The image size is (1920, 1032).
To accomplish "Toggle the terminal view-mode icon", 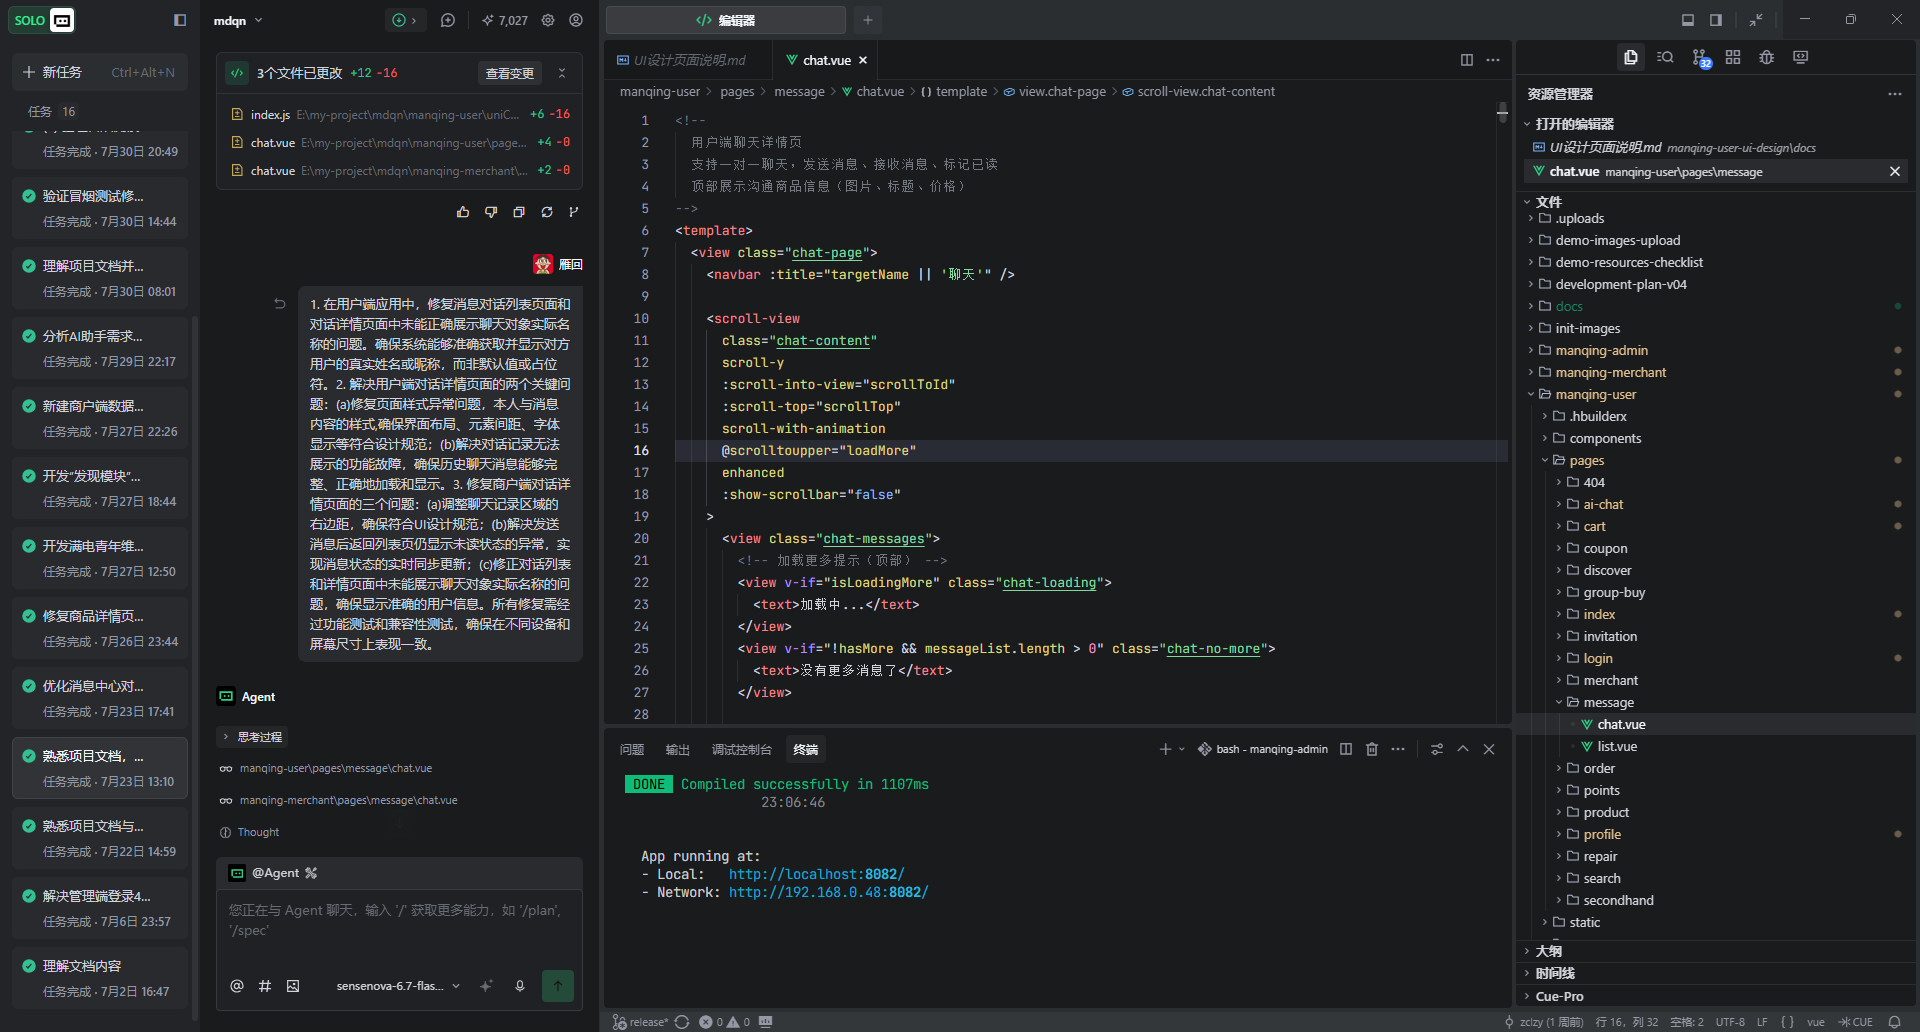I will point(1437,749).
